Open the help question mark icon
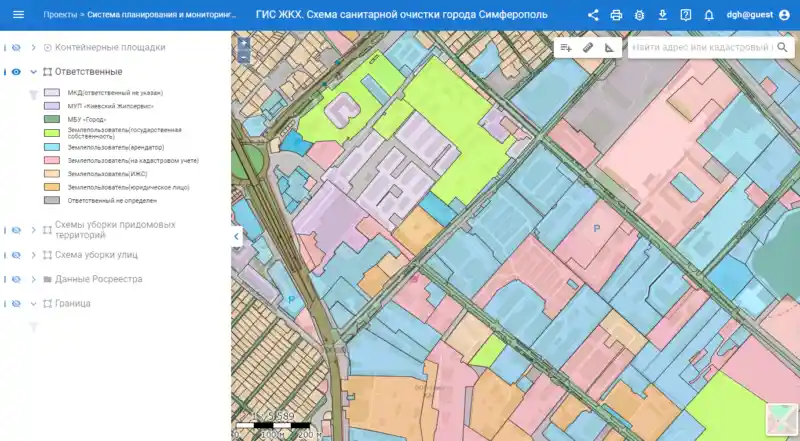The height and width of the screenshot is (441, 800). click(686, 15)
